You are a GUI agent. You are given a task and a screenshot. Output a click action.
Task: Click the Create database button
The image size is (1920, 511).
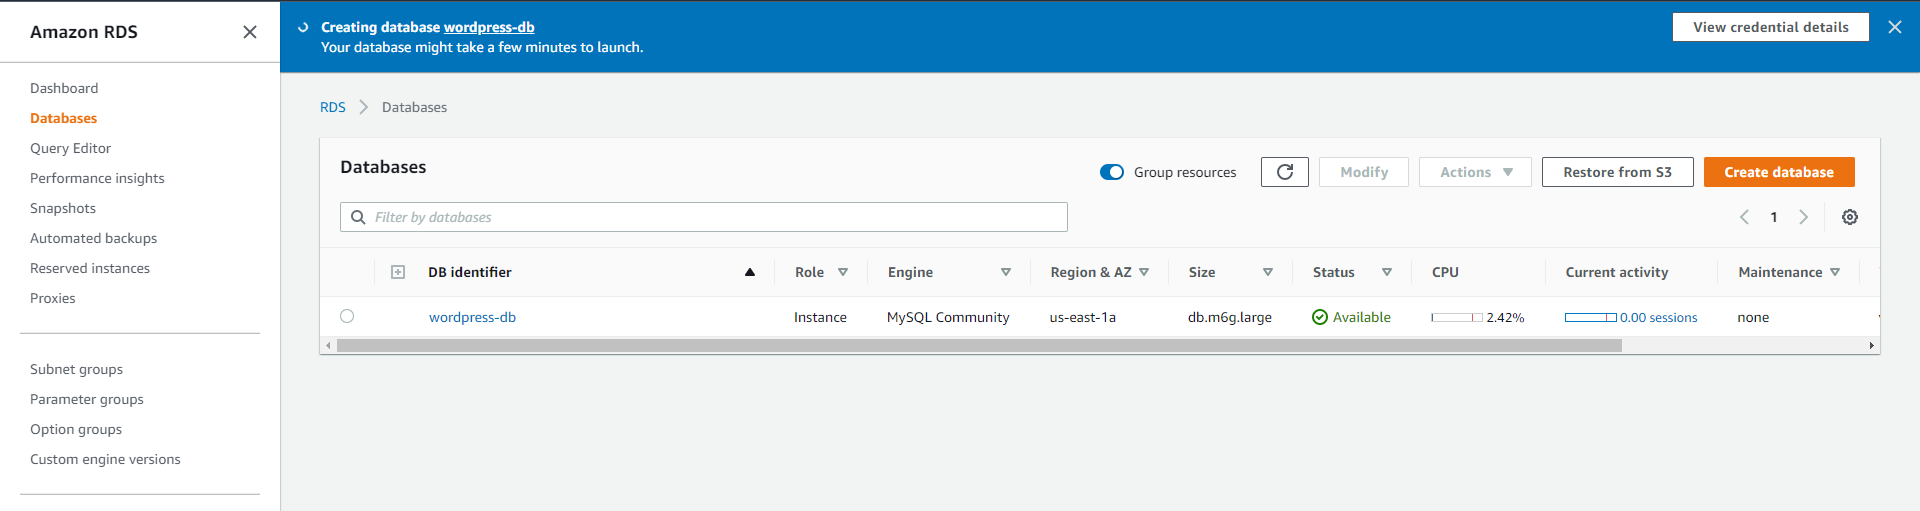point(1779,172)
